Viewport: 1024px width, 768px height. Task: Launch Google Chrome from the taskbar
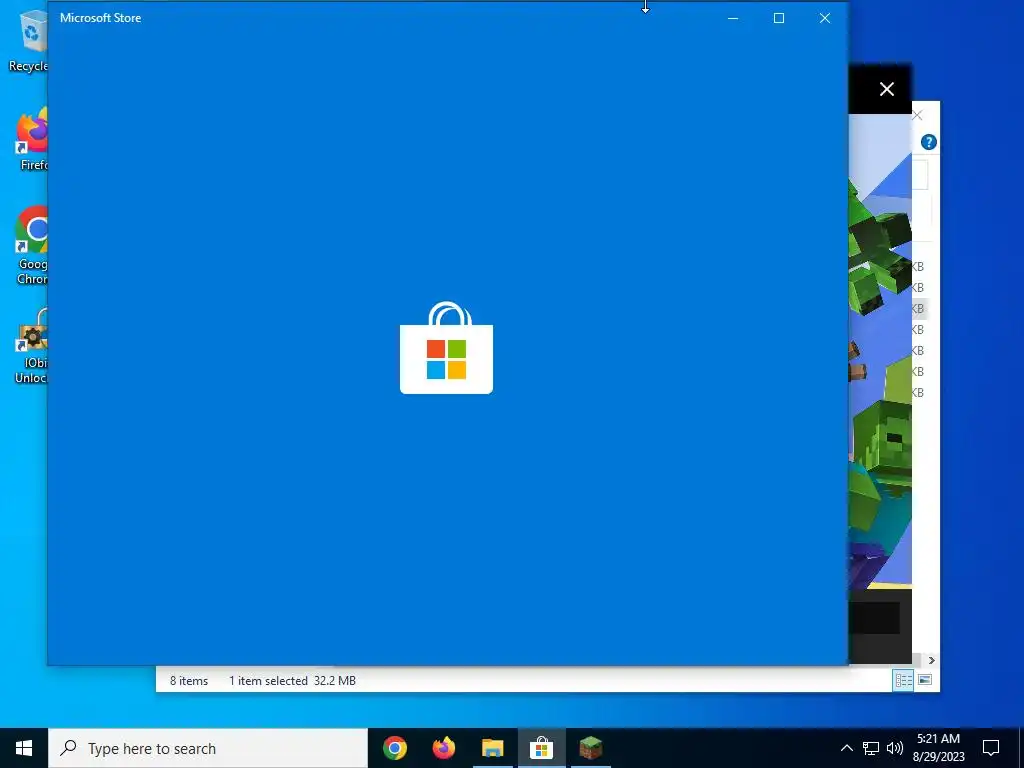tap(395, 748)
